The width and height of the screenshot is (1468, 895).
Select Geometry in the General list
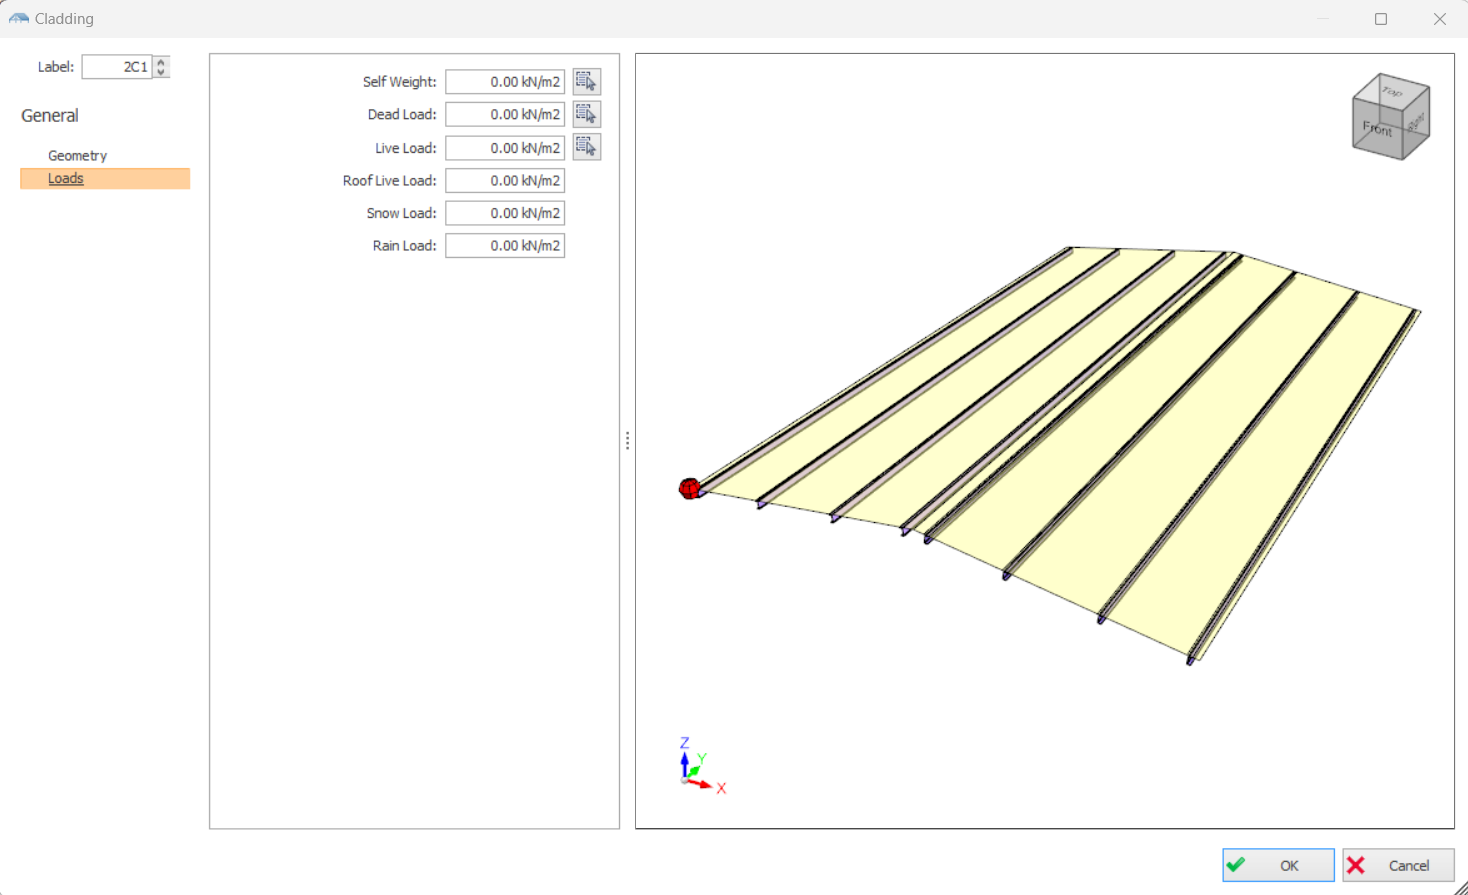77,156
